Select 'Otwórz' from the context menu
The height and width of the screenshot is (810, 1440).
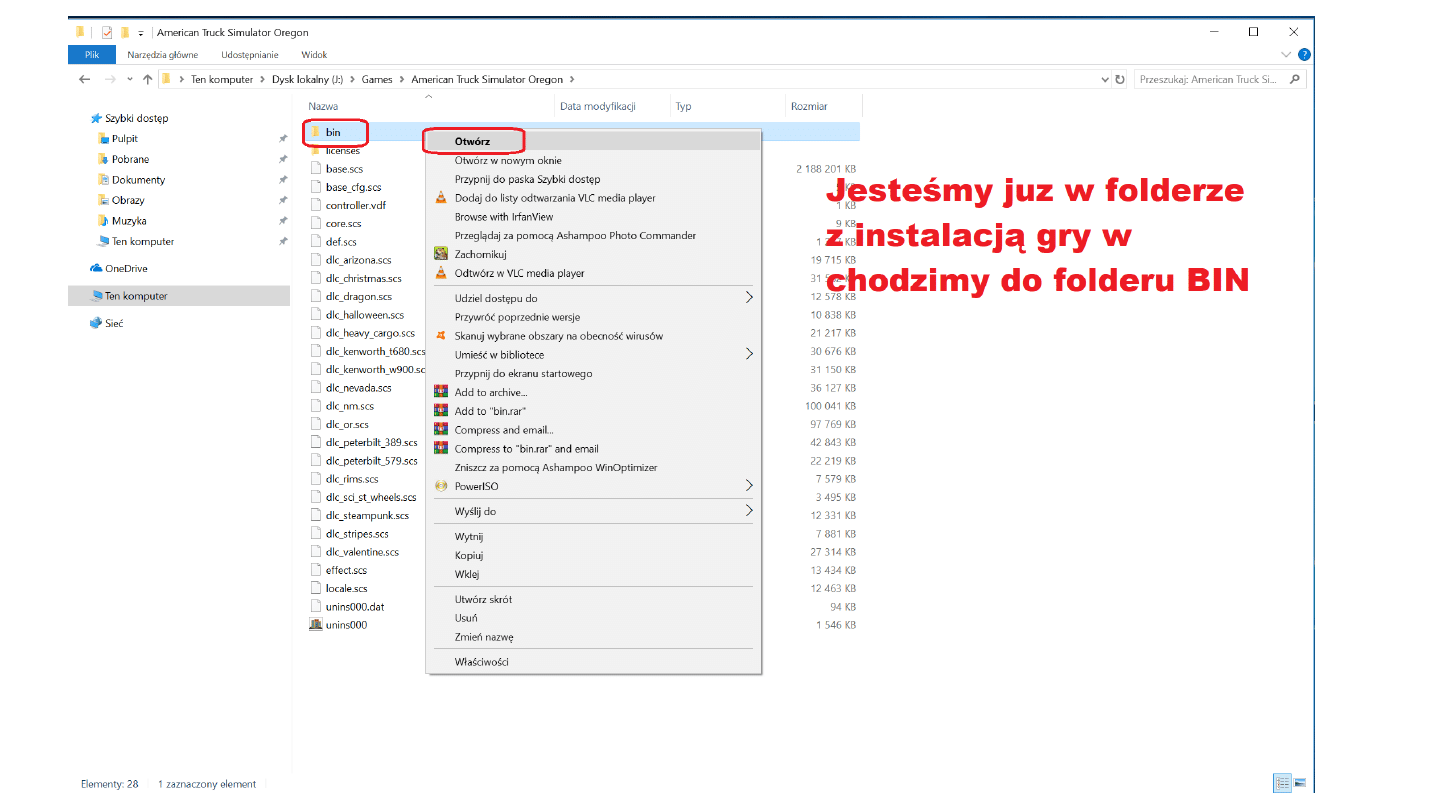472,142
